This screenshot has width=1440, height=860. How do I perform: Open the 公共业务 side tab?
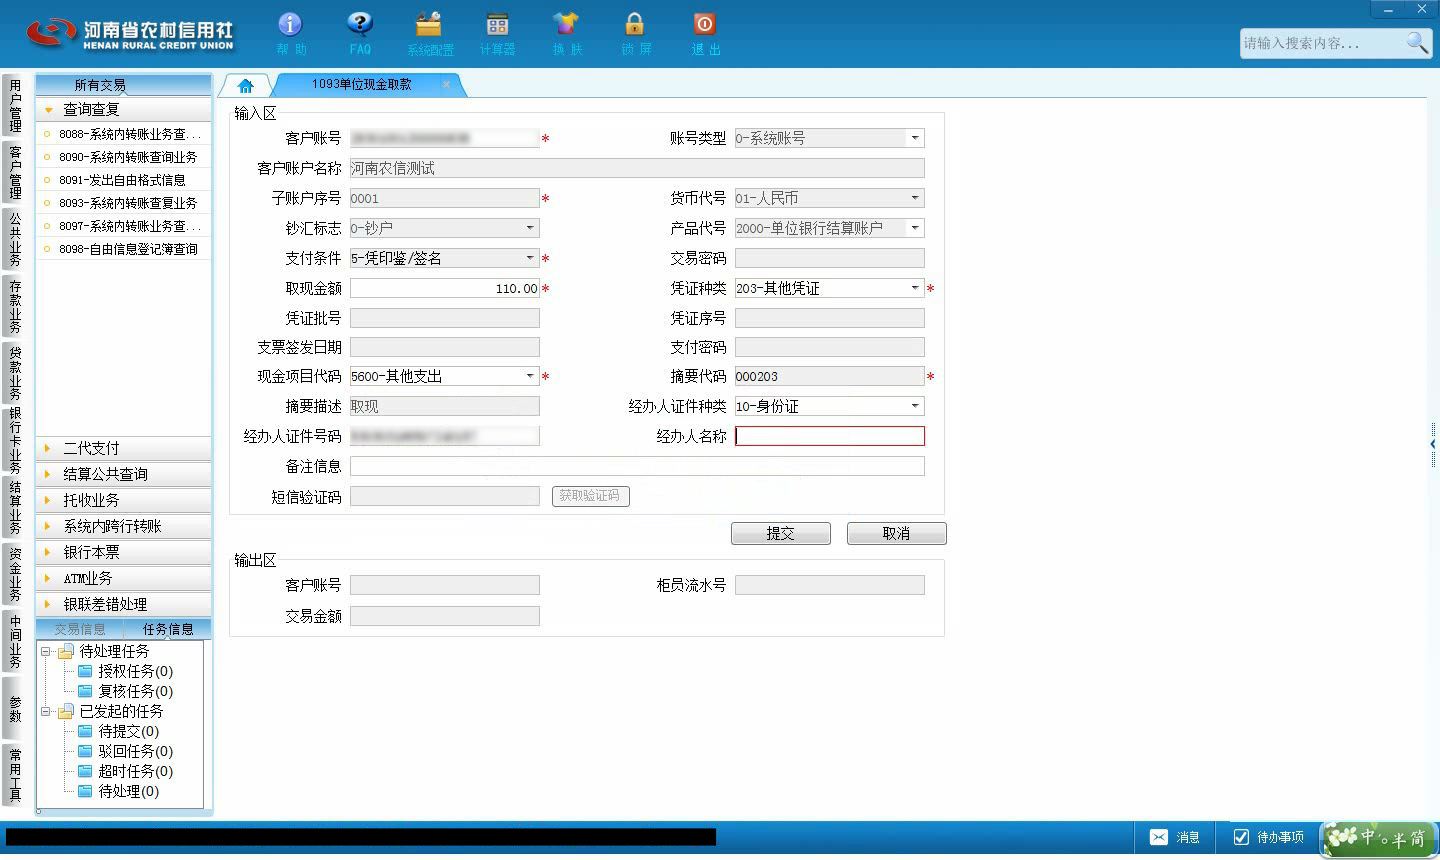point(15,239)
